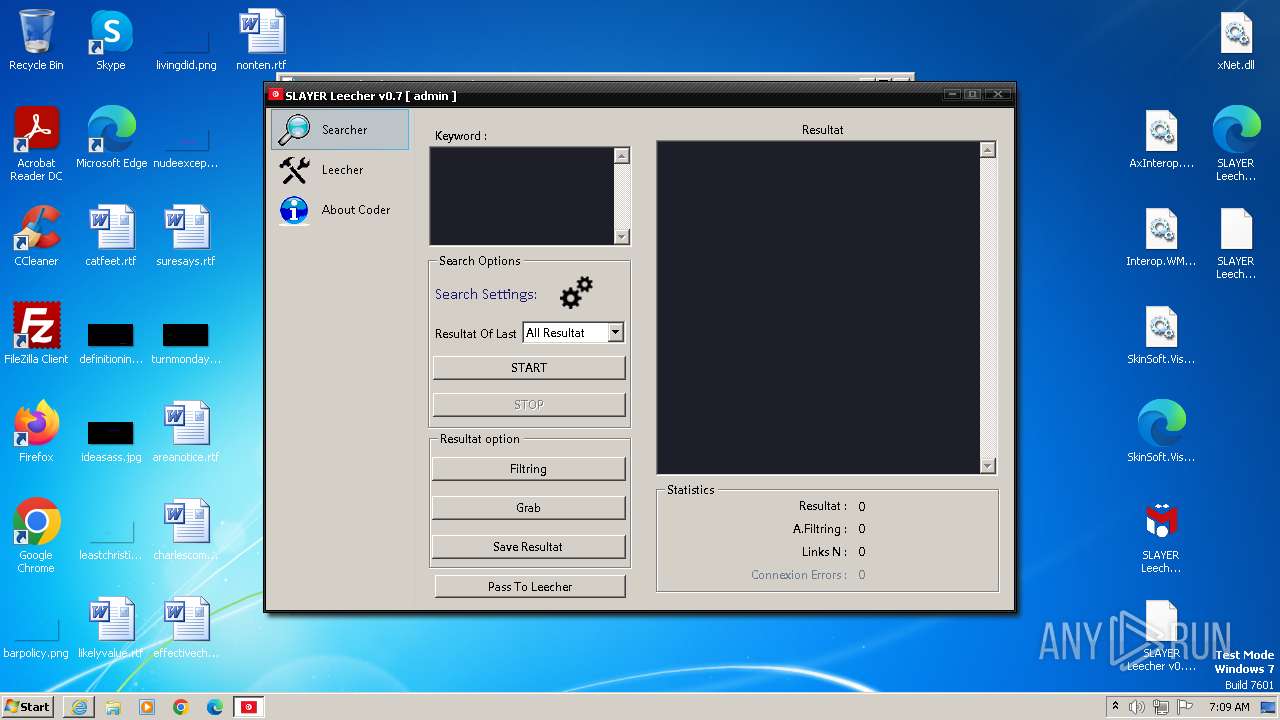Click the magnifier Searcher icon
This screenshot has height=720, width=1280.
pos(295,130)
